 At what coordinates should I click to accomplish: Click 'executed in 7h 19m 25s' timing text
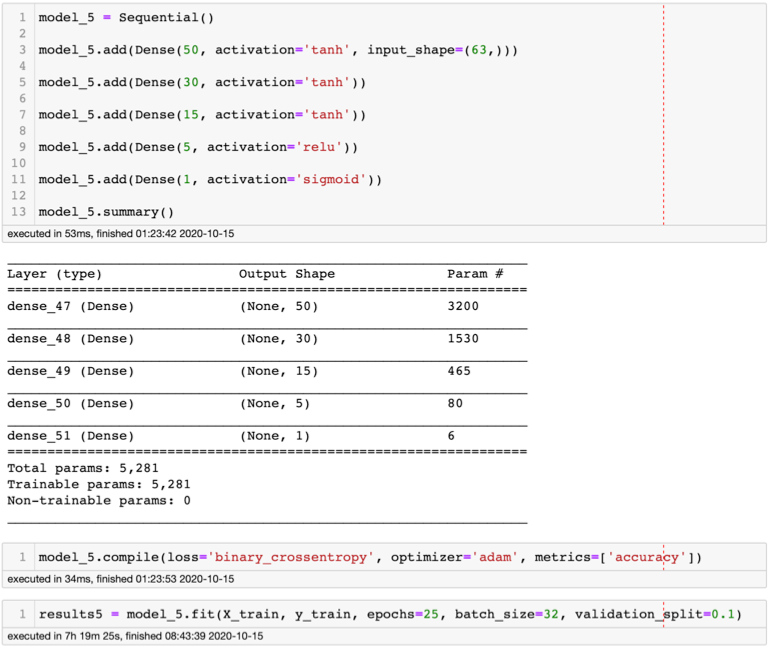(x=135, y=636)
